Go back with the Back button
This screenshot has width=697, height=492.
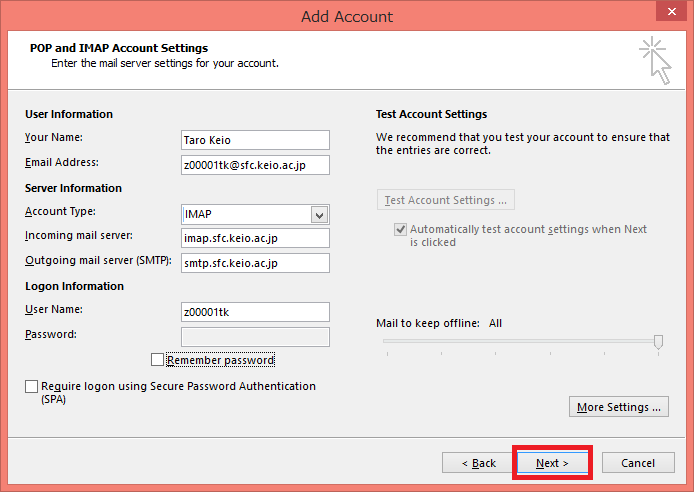(x=478, y=463)
